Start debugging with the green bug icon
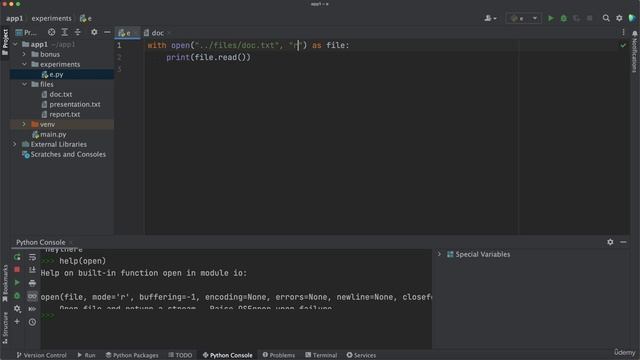Screen dimensions: 640x360 pyautogui.click(x=564, y=18)
